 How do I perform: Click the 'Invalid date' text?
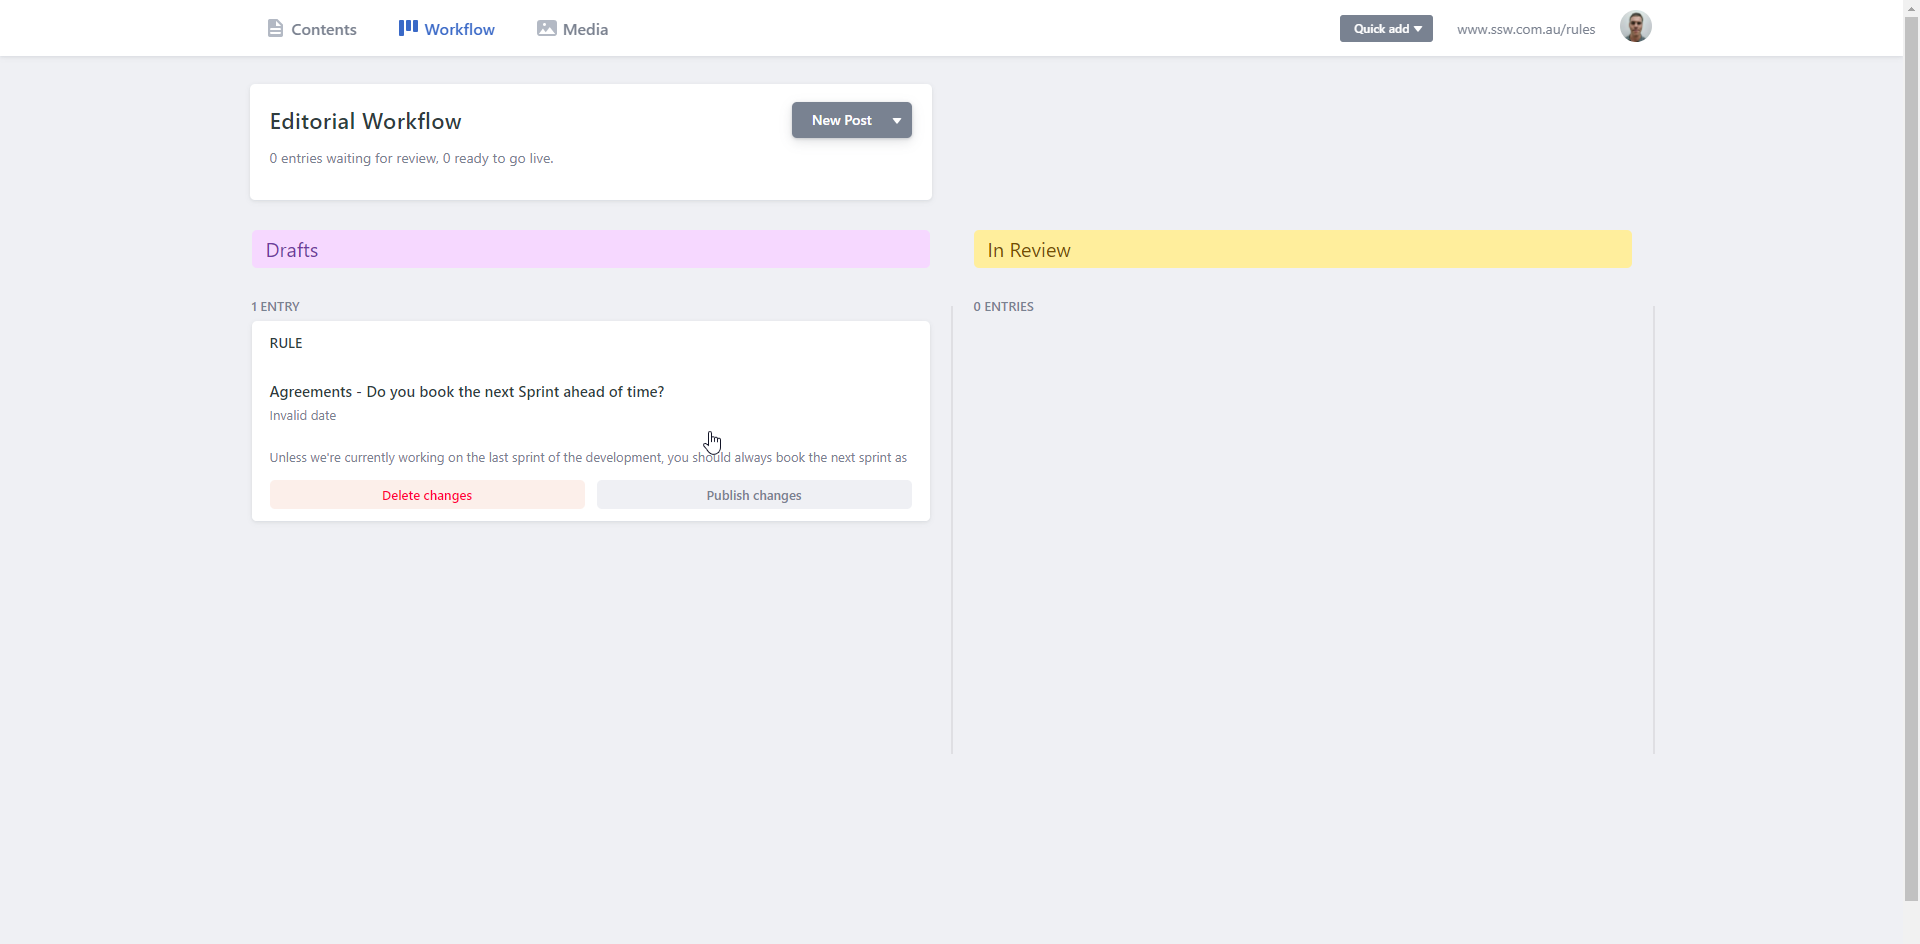303,416
